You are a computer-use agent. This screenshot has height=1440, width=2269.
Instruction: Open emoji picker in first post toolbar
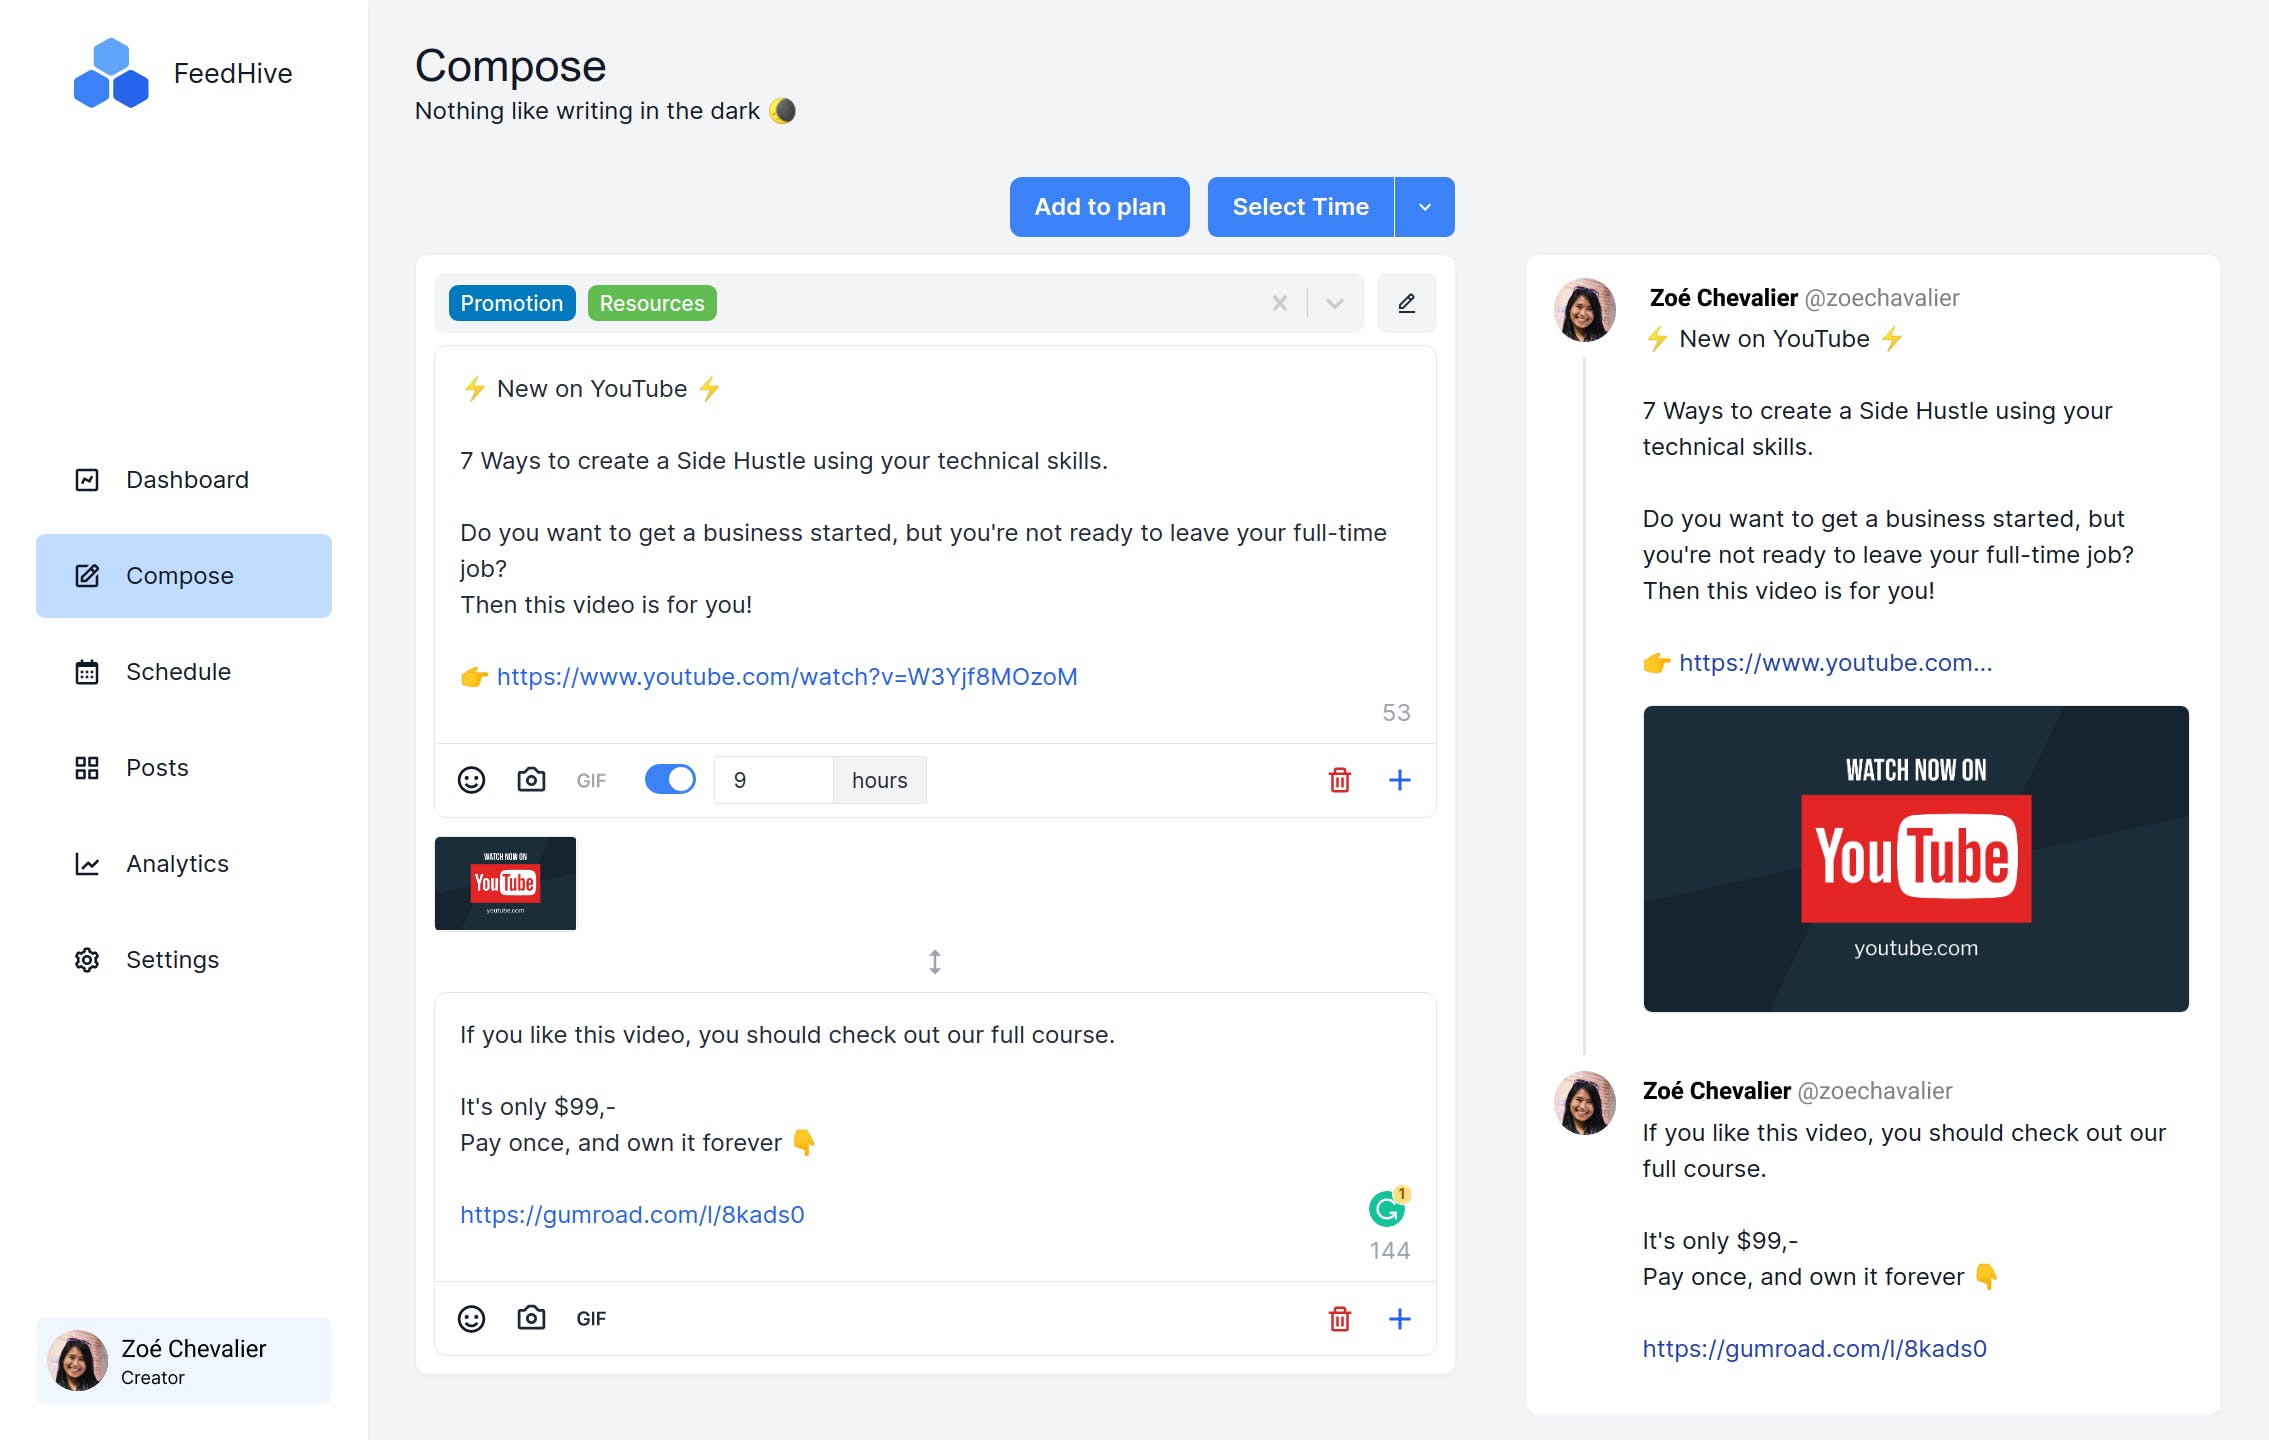[x=471, y=780]
